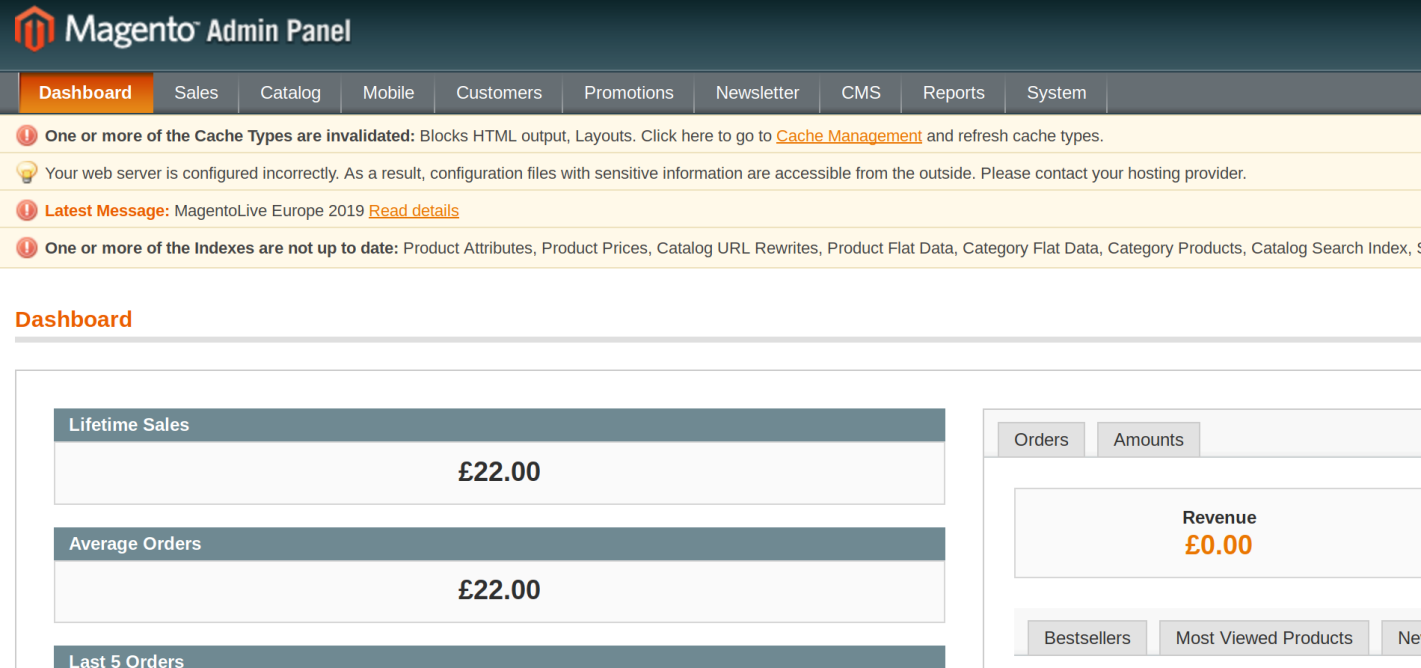Open the Newsletter menu
This screenshot has width=1421, height=668.
pyautogui.click(x=757, y=93)
